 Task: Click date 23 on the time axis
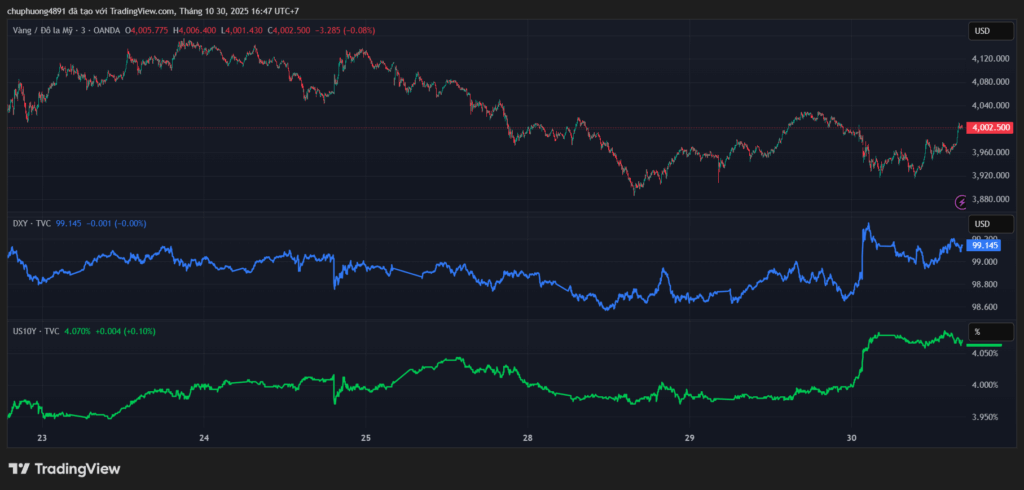(42, 438)
